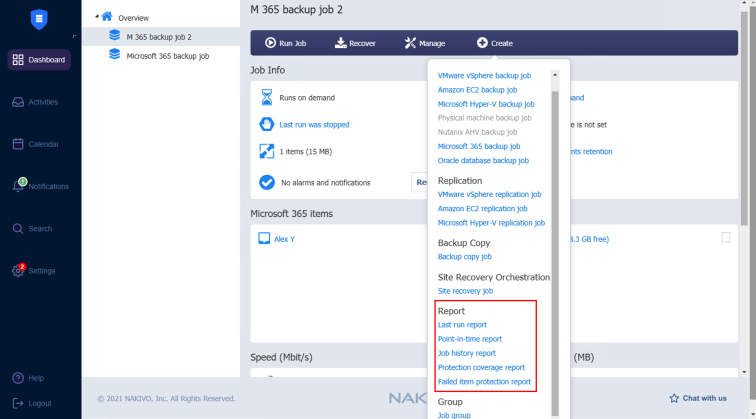Tick the checkbox in Microsoft 365 items row
756x419 pixels.
[726, 238]
